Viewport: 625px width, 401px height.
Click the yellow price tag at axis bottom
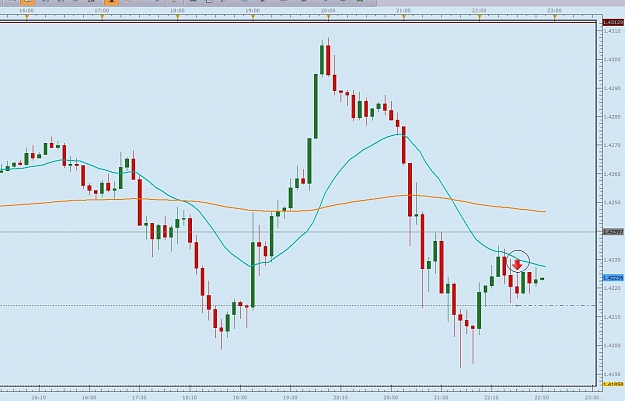coord(613,384)
